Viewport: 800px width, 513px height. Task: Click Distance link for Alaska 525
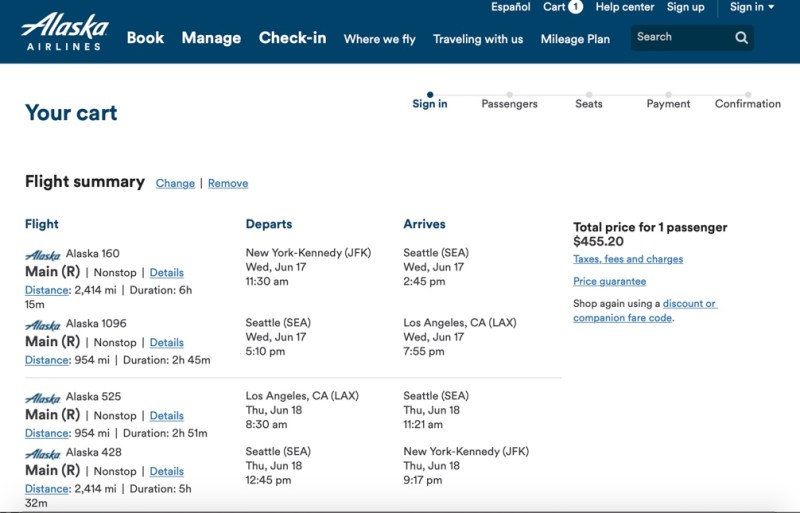tap(47, 433)
